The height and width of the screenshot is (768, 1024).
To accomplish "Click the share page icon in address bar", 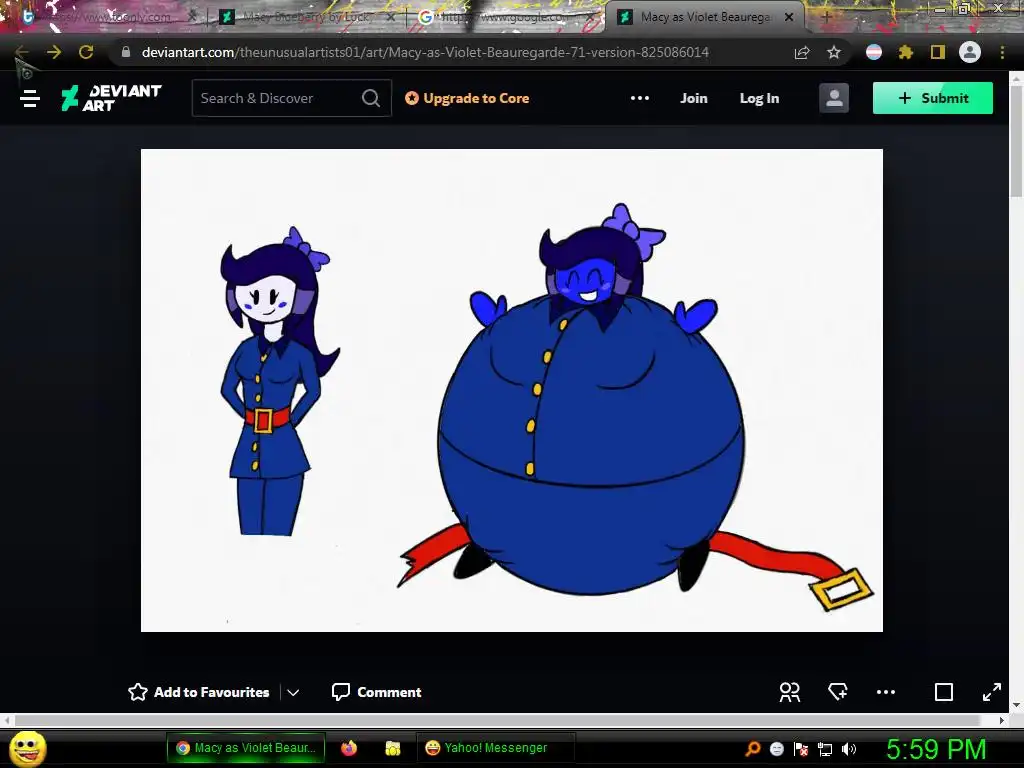I will click(802, 52).
